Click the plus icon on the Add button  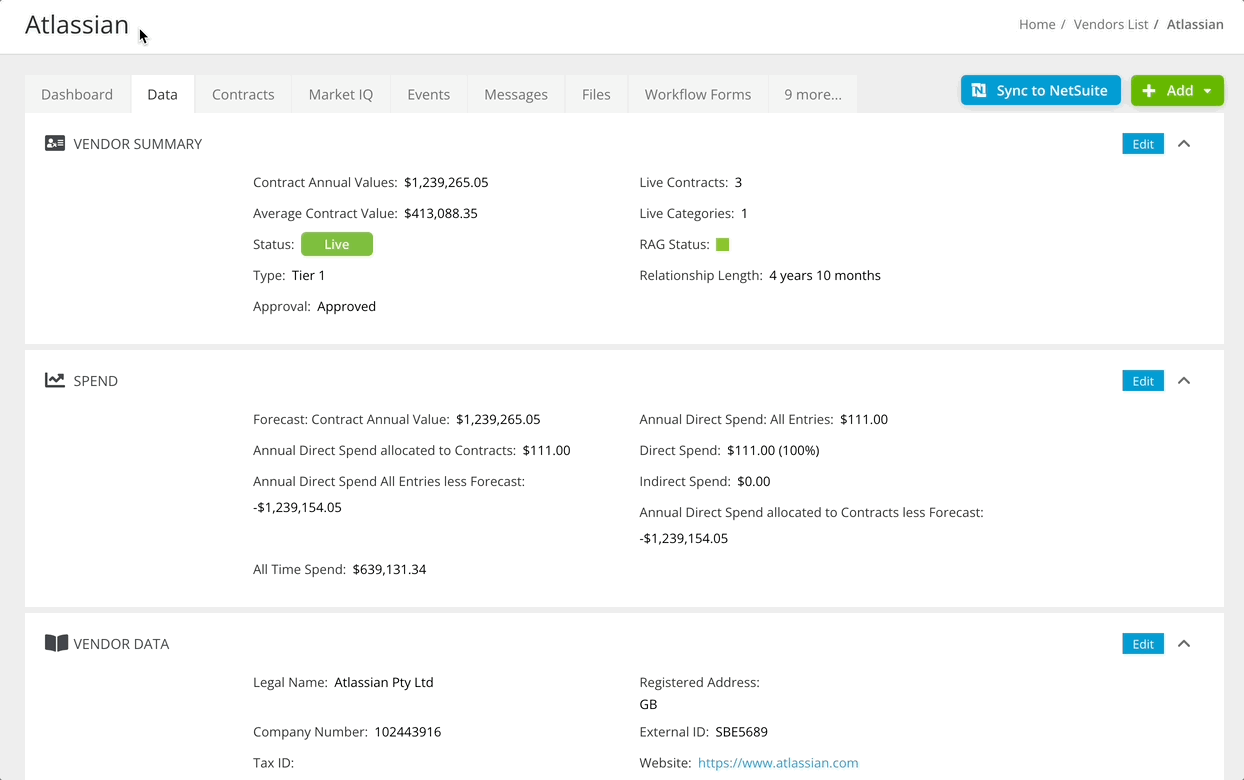(1148, 90)
